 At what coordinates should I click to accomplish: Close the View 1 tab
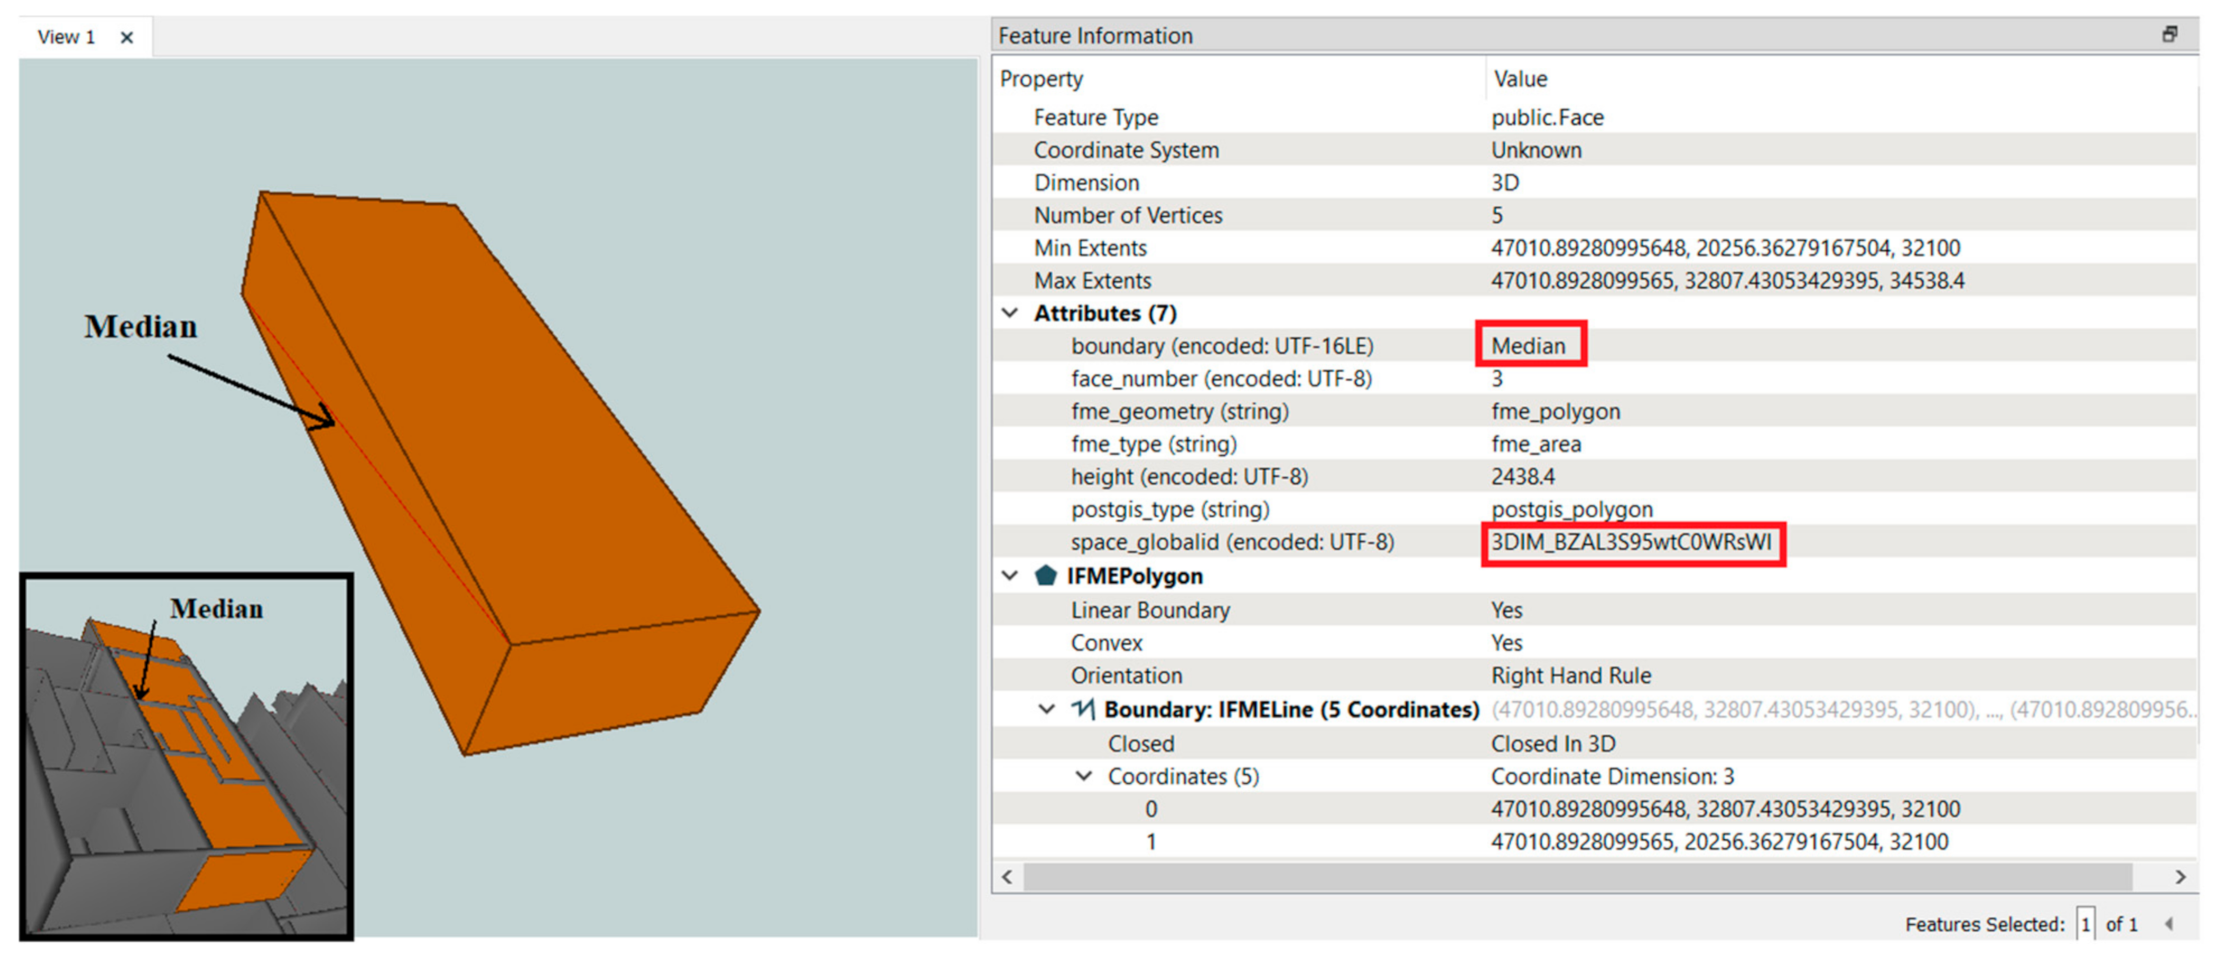pos(127,38)
